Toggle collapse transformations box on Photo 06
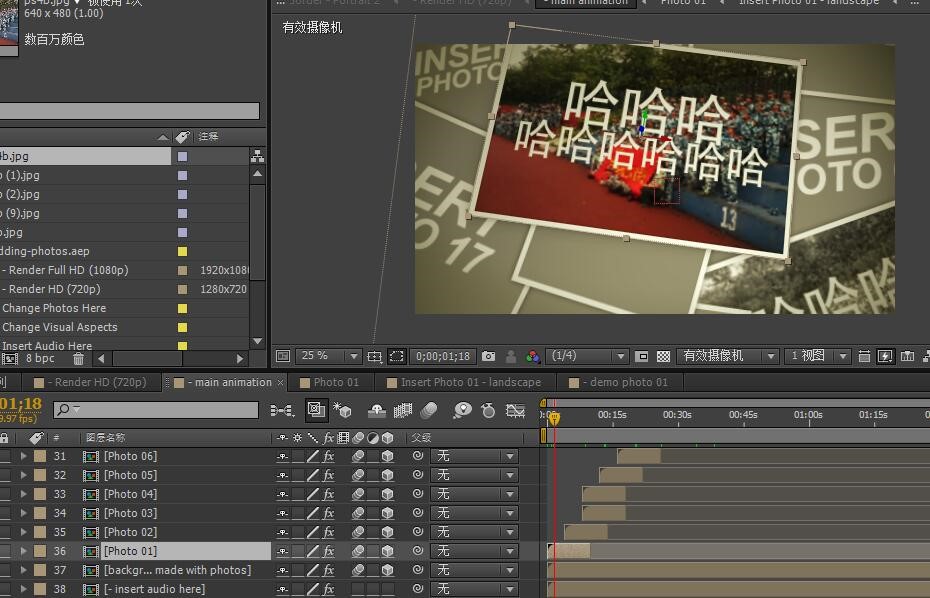 click(298, 456)
